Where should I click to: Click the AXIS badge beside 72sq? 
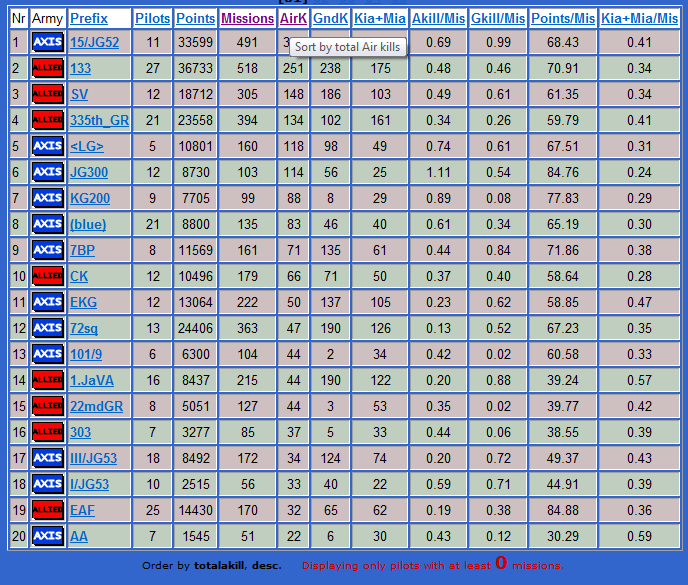48,328
